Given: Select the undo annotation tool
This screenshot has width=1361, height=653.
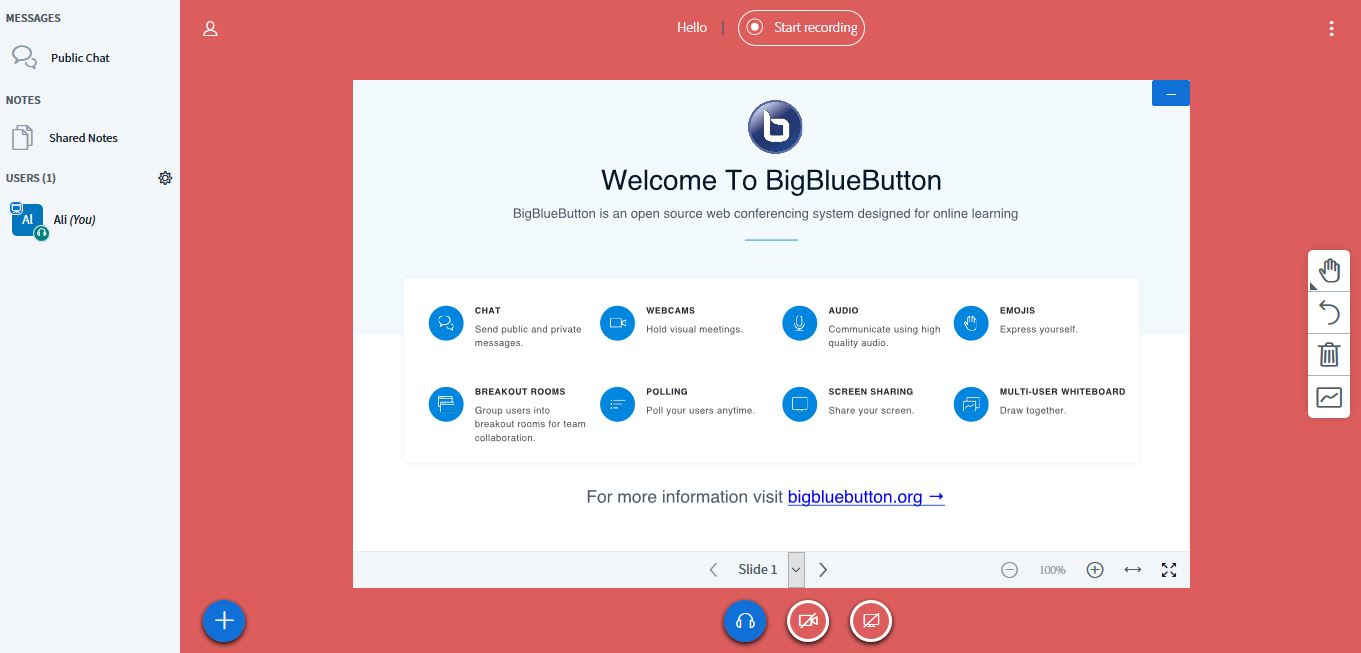Looking at the screenshot, I should click(x=1328, y=312).
